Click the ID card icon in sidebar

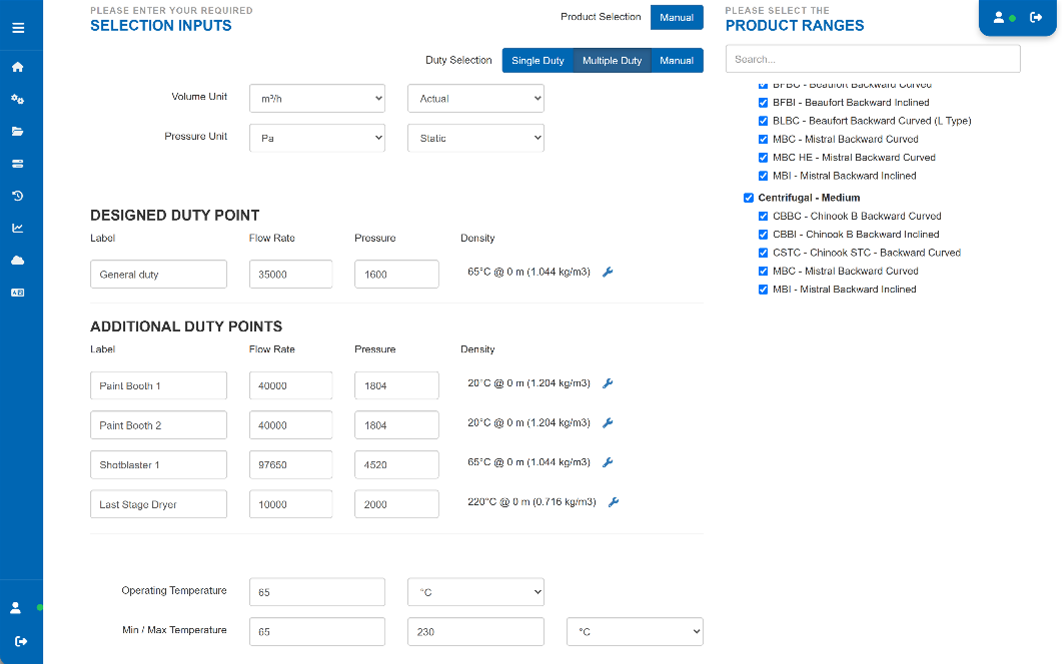click(x=18, y=293)
